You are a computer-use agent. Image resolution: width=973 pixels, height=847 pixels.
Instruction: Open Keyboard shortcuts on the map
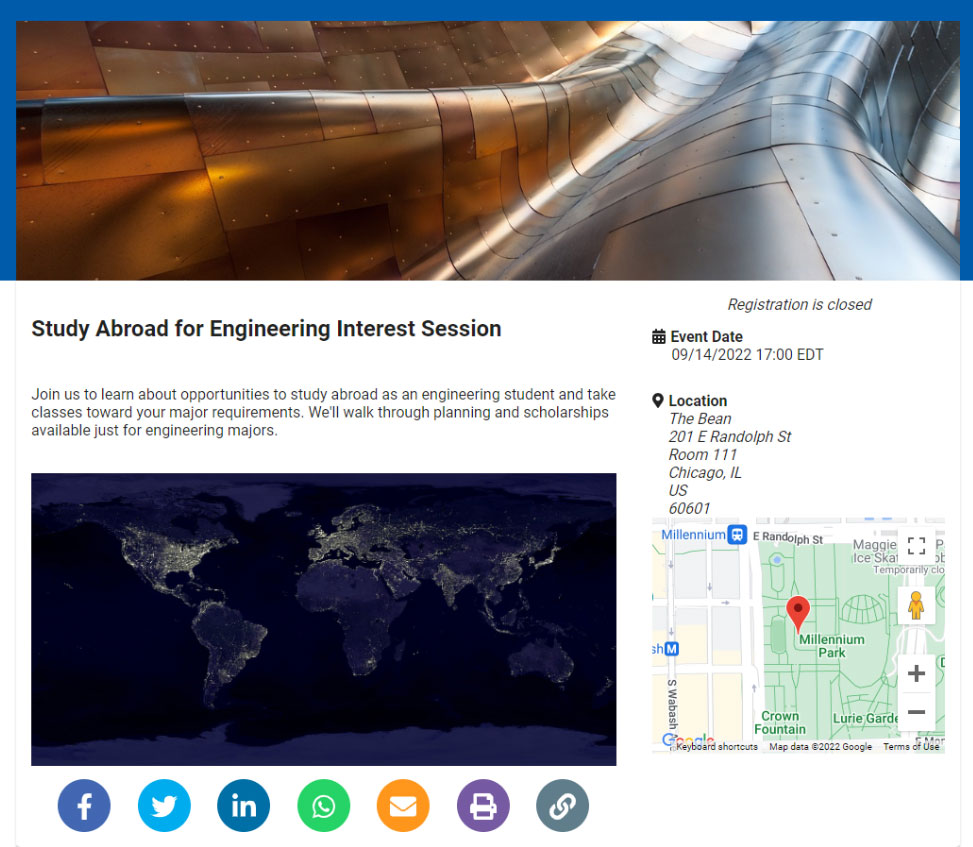[x=717, y=746]
